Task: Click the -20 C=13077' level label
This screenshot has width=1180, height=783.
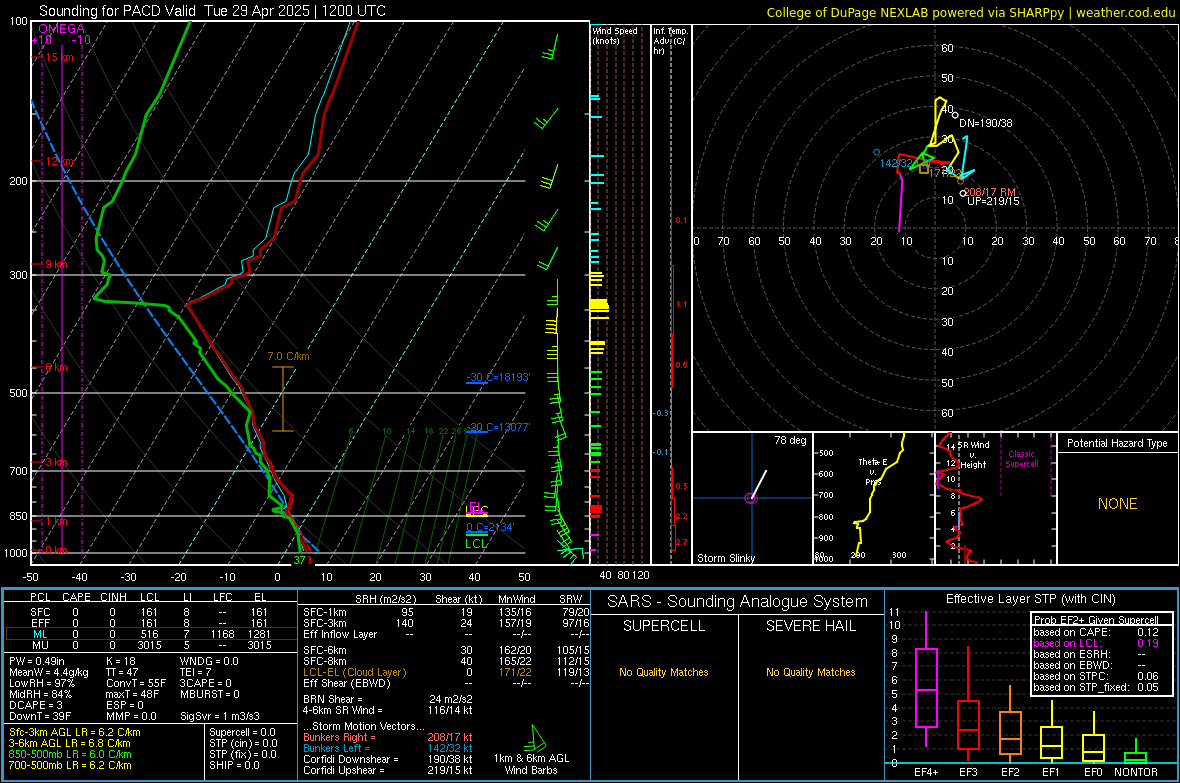Action: tap(498, 427)
